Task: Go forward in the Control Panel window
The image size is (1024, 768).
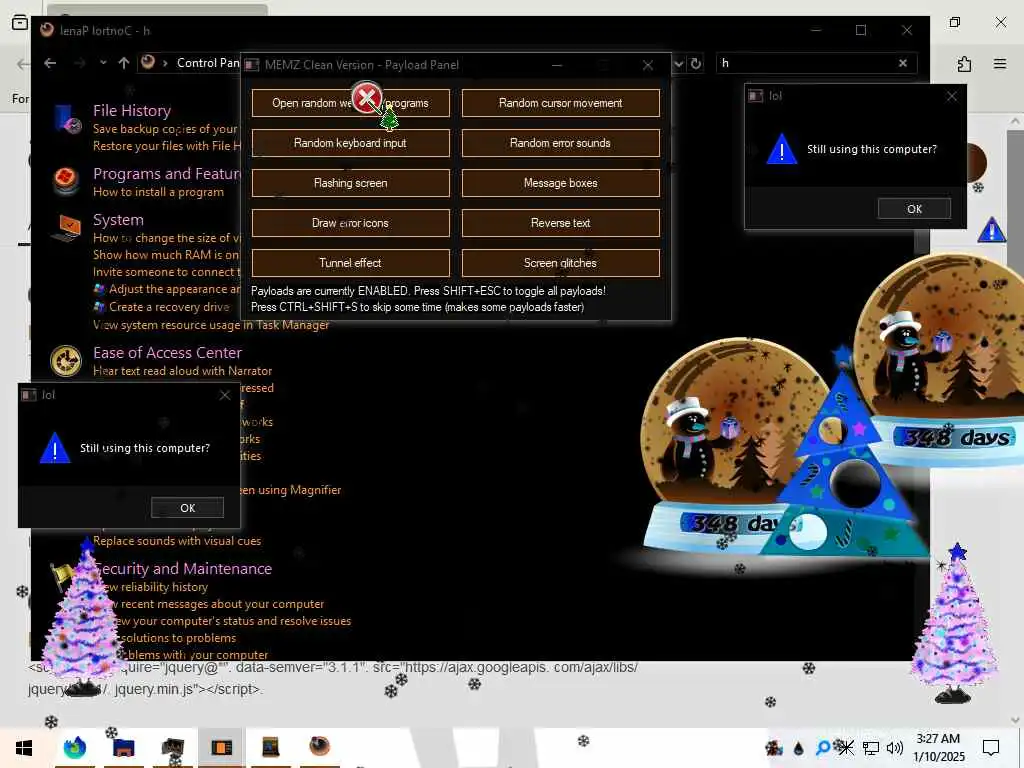Action: (80, 63)
